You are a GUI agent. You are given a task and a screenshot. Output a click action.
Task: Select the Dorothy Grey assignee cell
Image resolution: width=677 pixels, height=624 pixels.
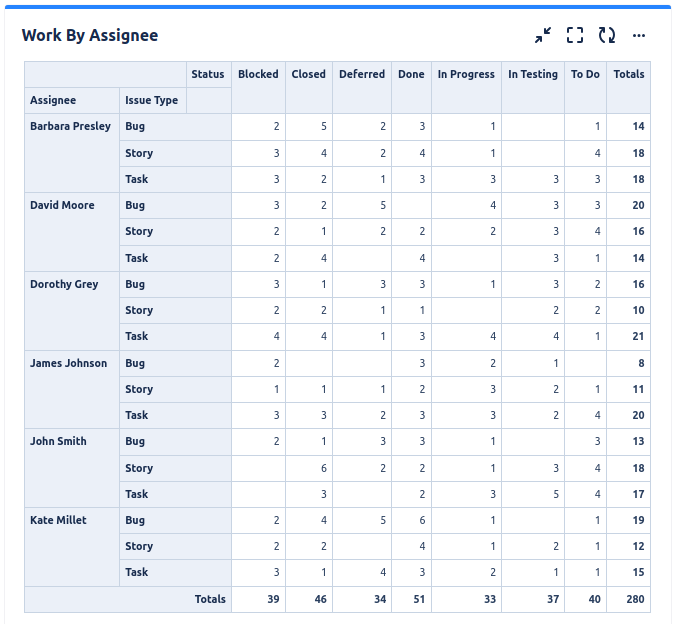72,311
